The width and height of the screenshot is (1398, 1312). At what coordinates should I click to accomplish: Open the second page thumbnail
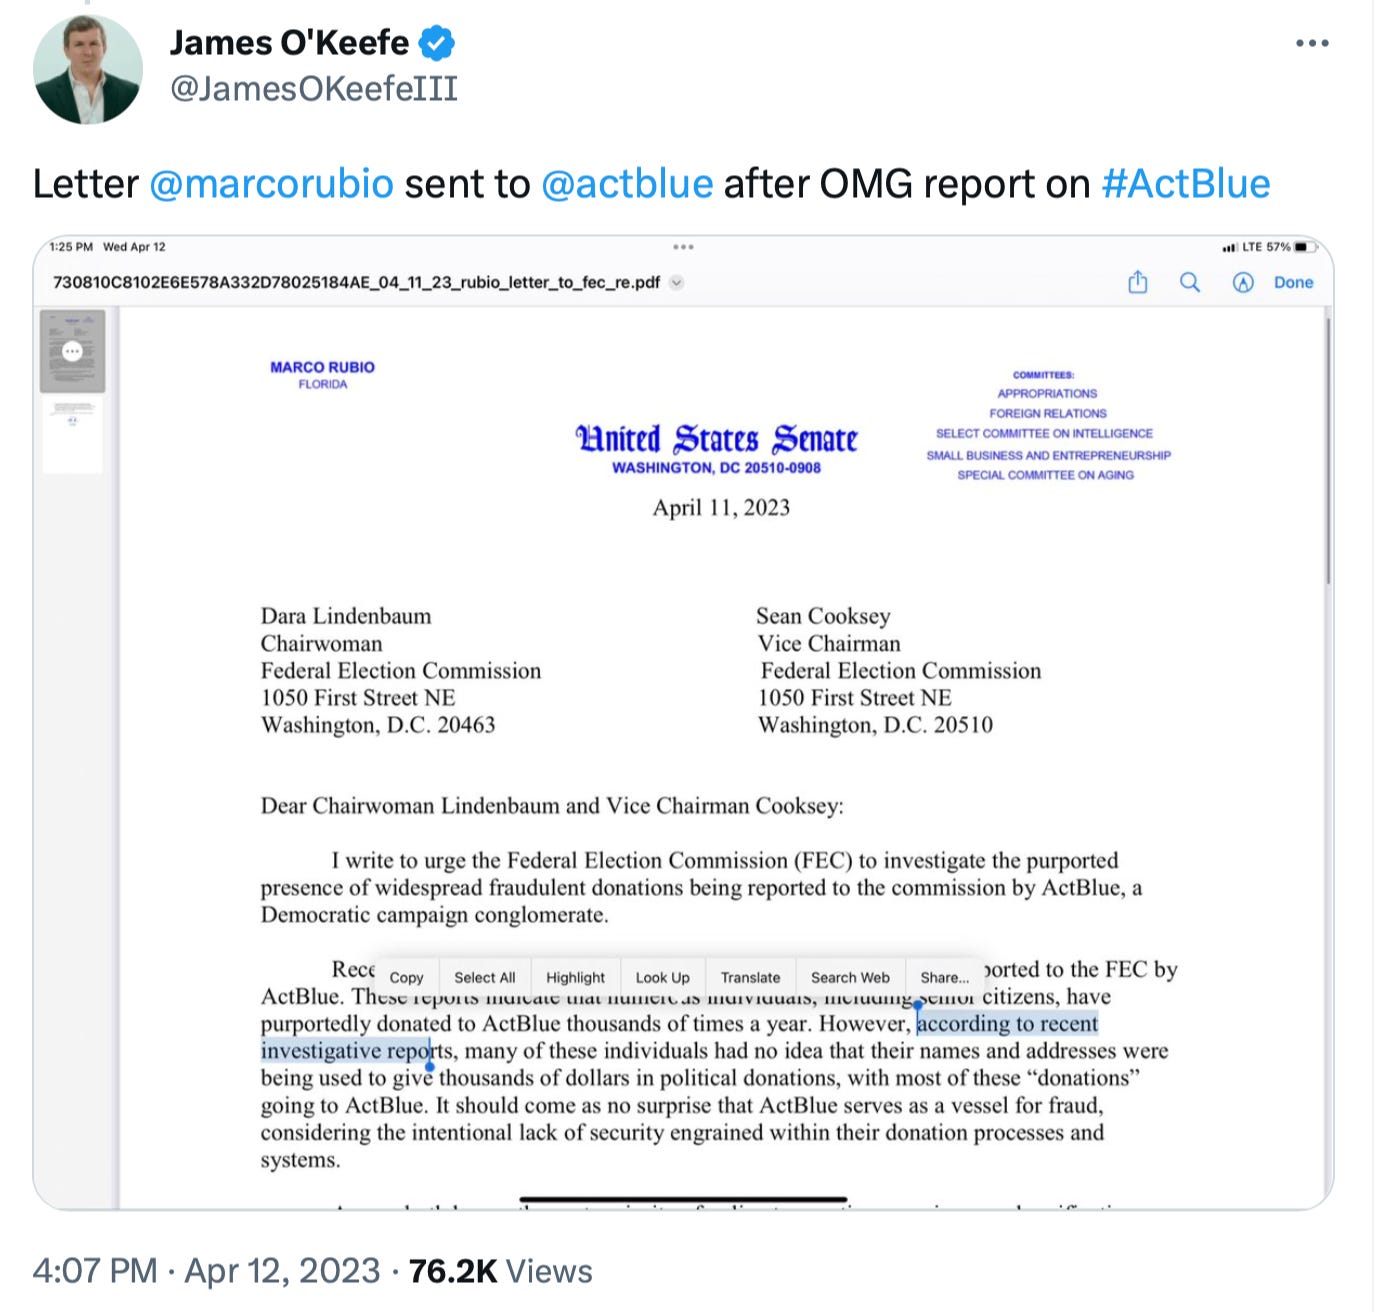pos(72,434)
